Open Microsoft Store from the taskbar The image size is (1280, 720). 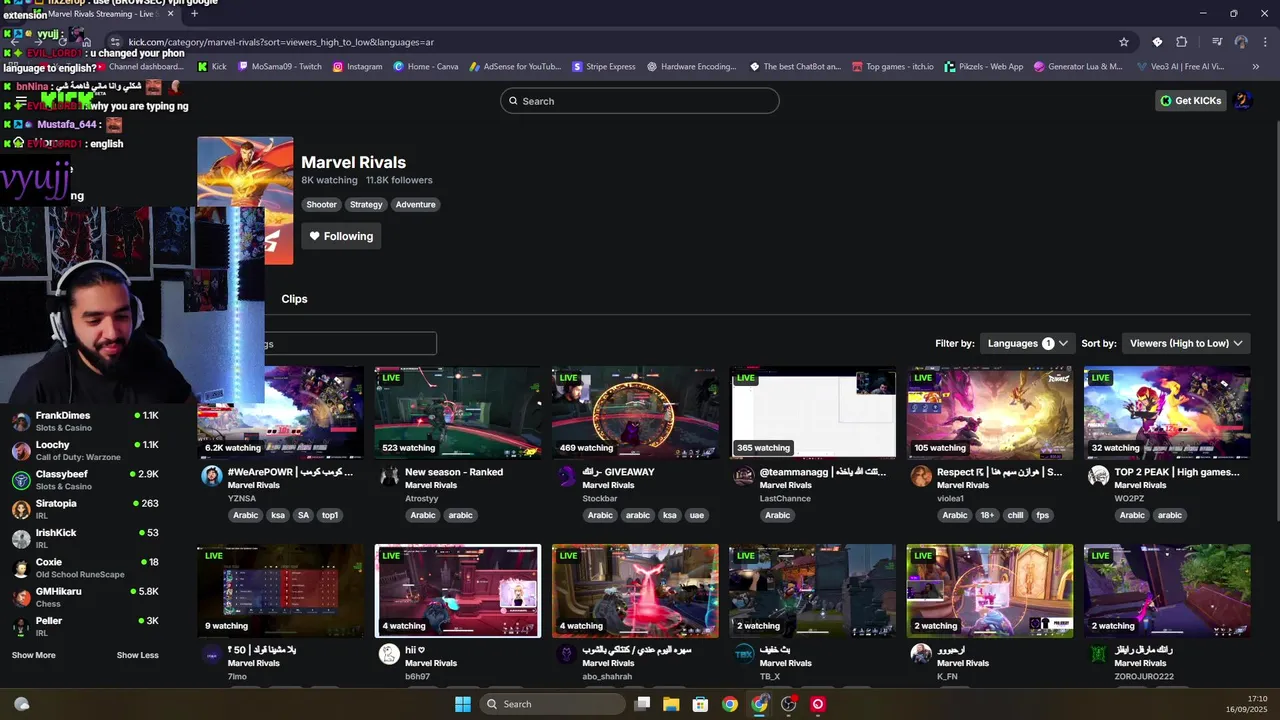click(701, 704)
